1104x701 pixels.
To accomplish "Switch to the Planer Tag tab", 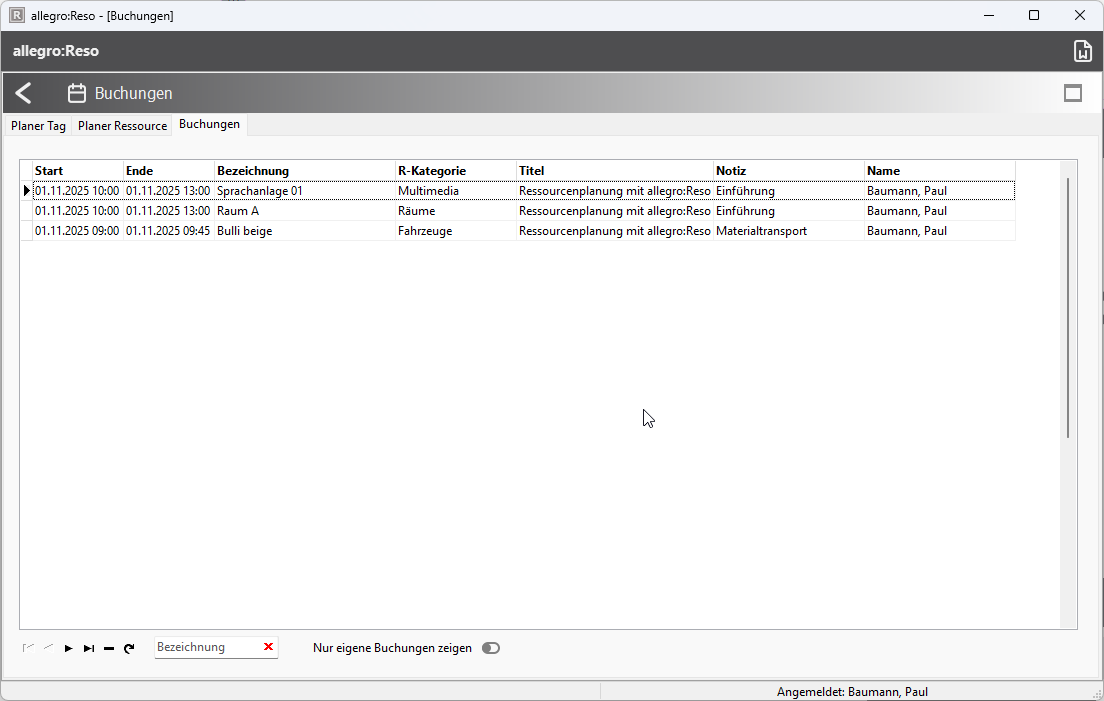I will (38, 126).
